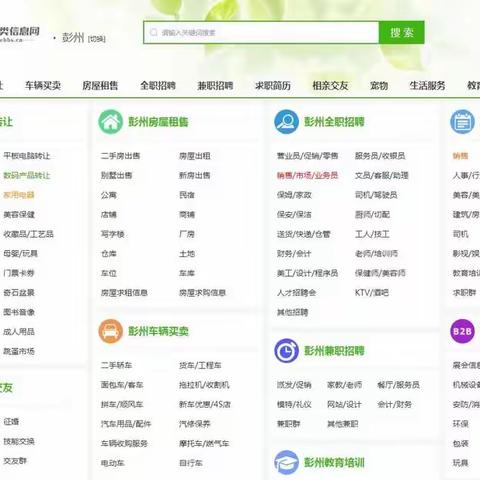Screen dimensions: 480x480
Task: Open the 生活服务 navigation tab
Action: (427, 86)
